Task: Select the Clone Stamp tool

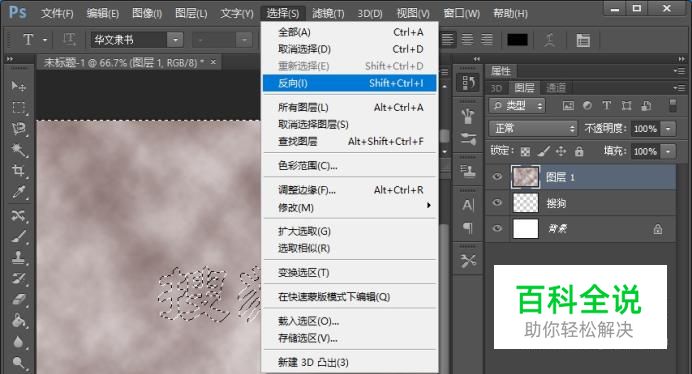Action: tap(18, 257)
